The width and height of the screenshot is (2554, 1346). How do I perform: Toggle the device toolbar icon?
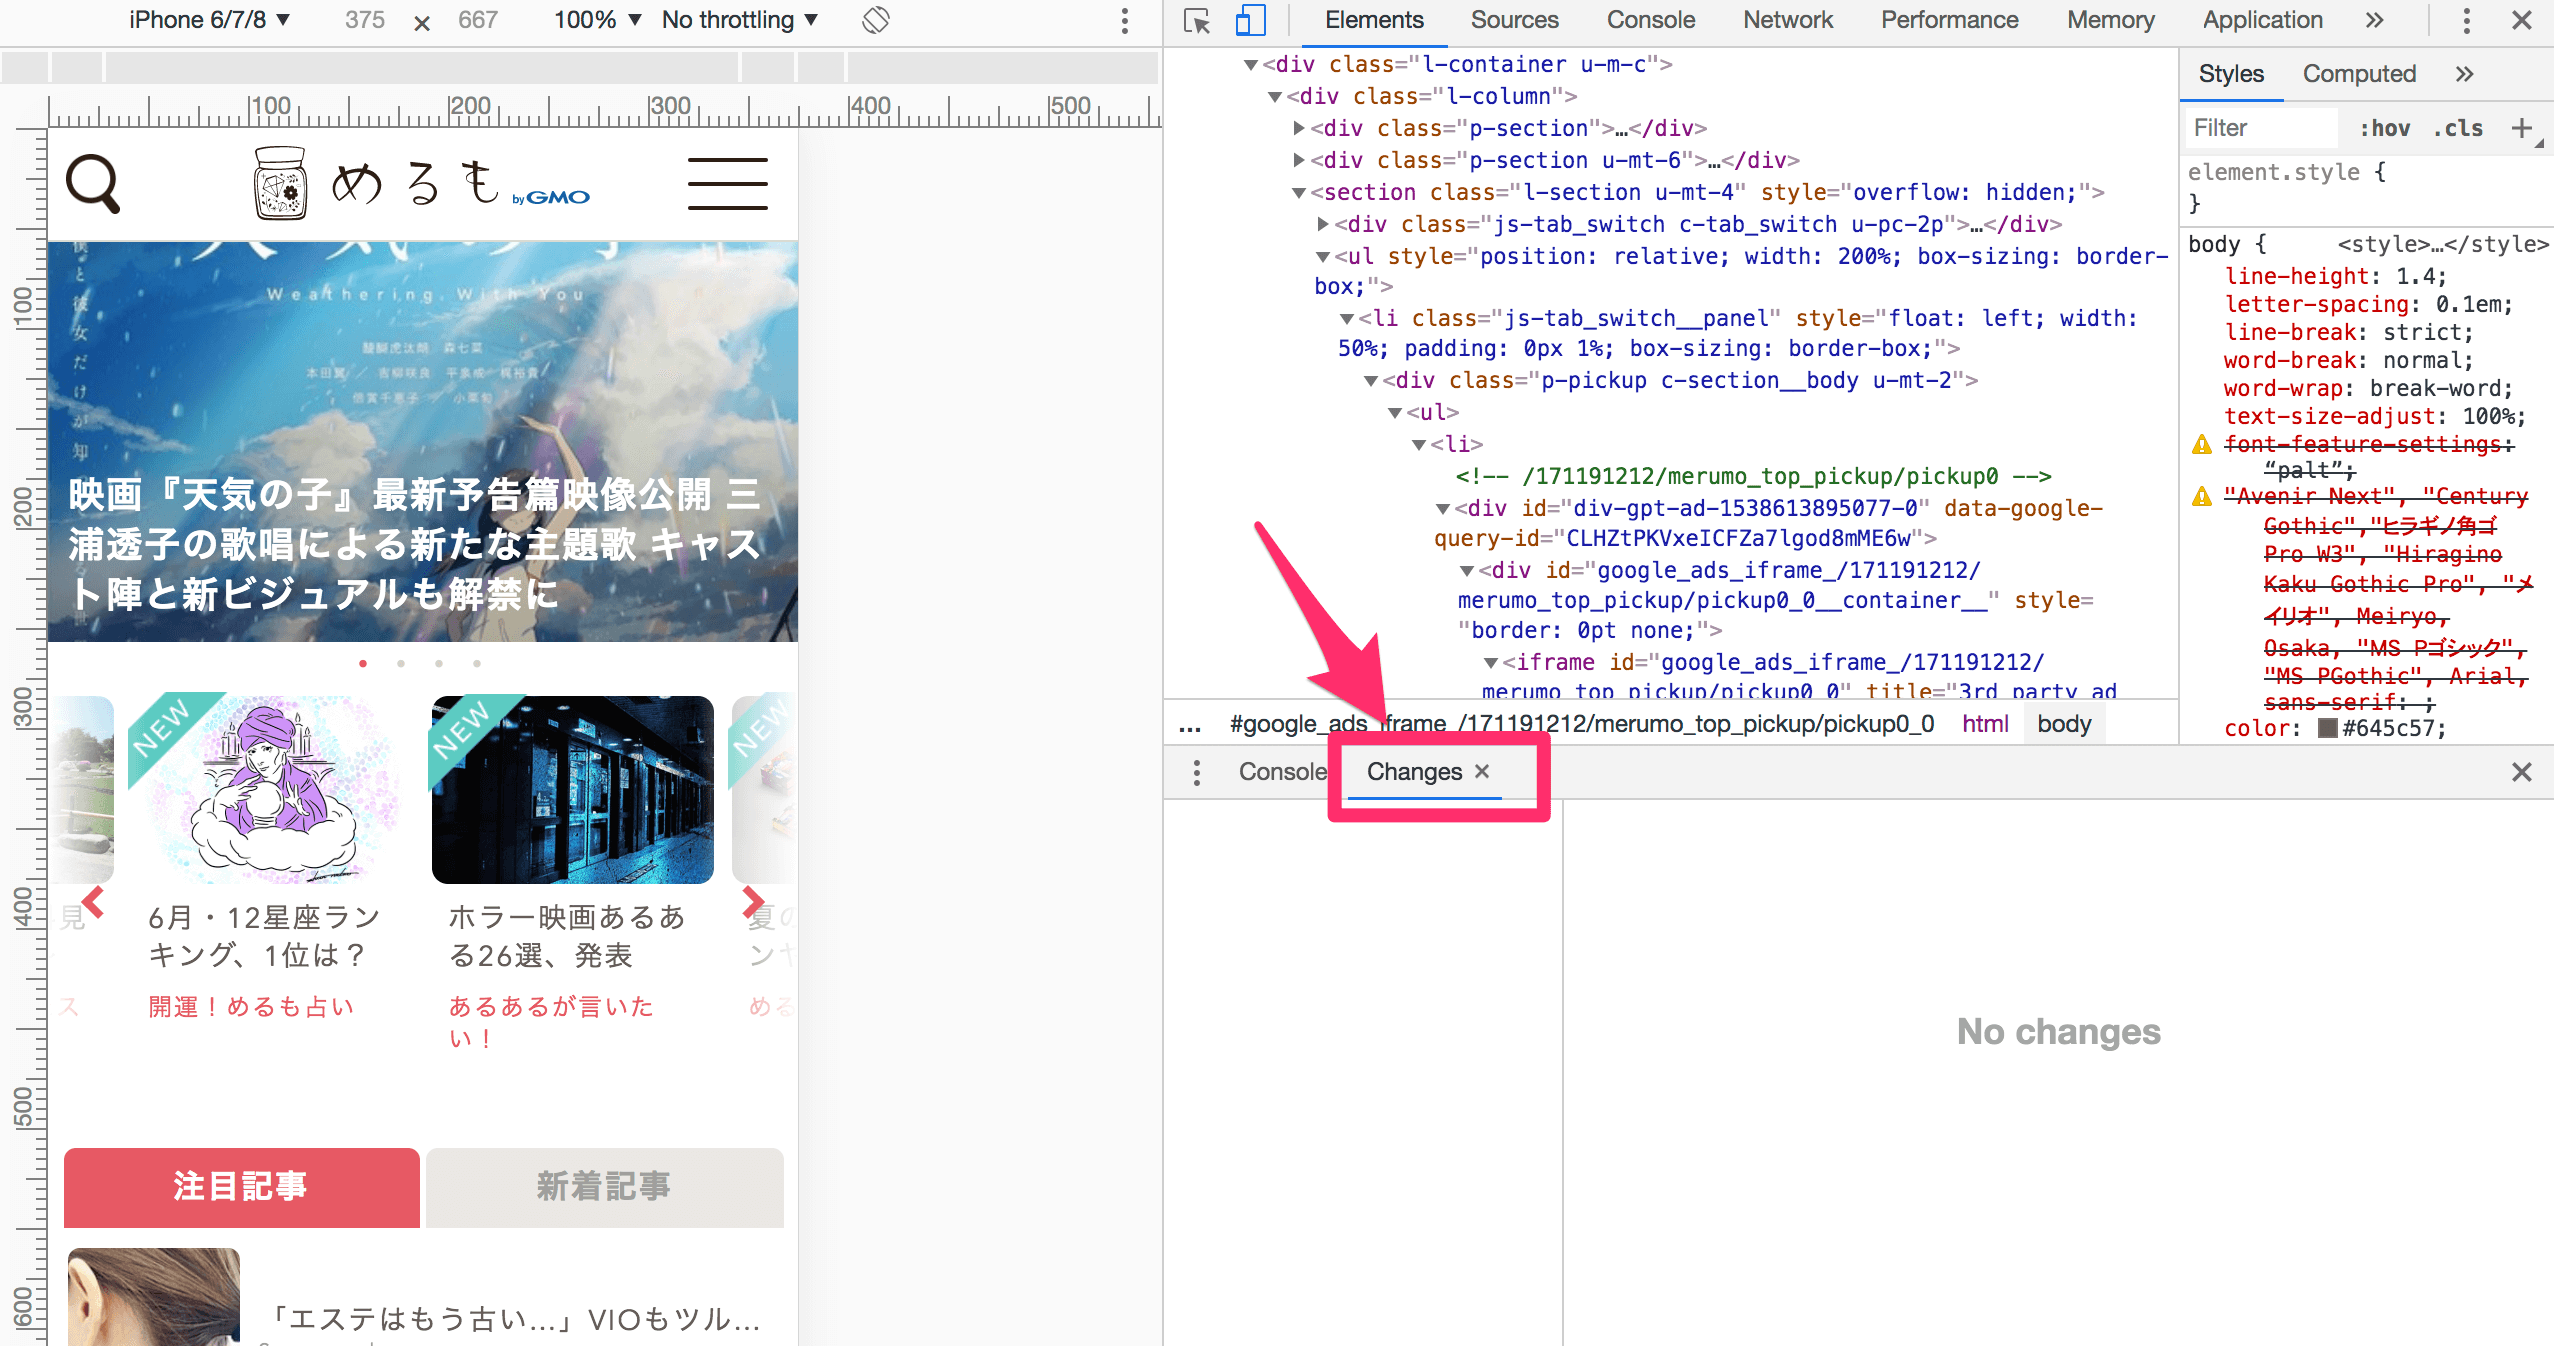click(1250, 20)
